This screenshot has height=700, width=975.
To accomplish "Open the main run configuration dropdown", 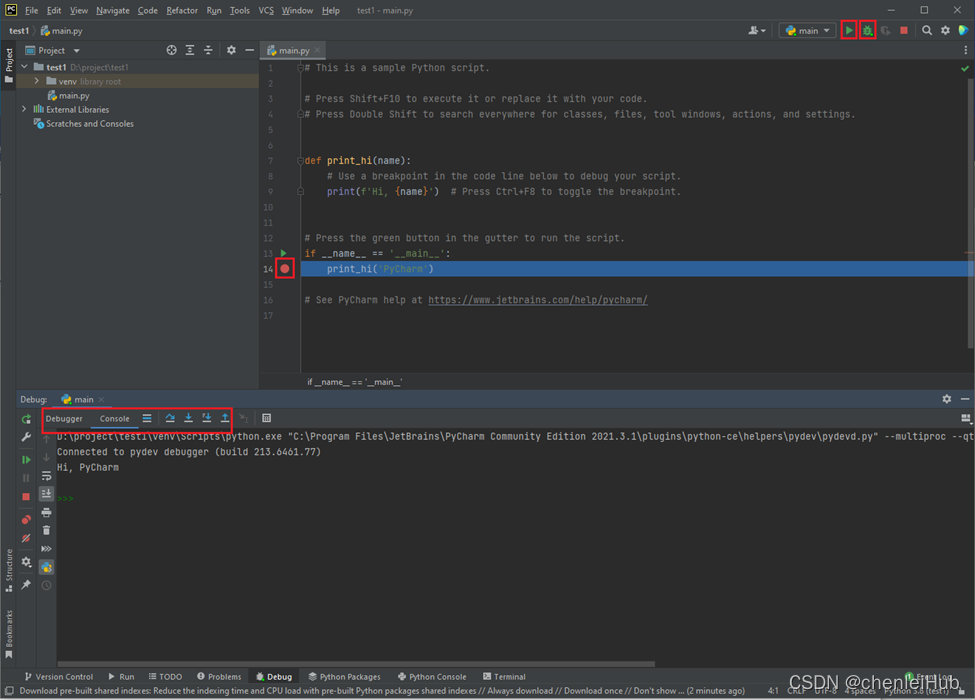I will pyautogui.click(x=808, y=31).
